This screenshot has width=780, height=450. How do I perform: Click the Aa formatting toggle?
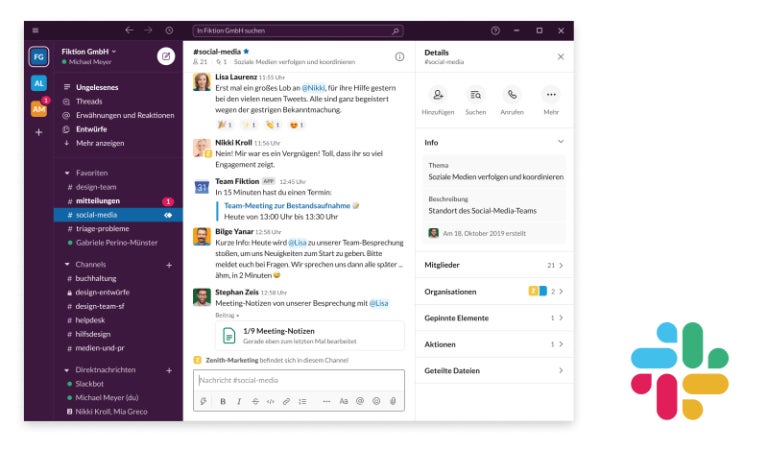(x=343, y=401)
